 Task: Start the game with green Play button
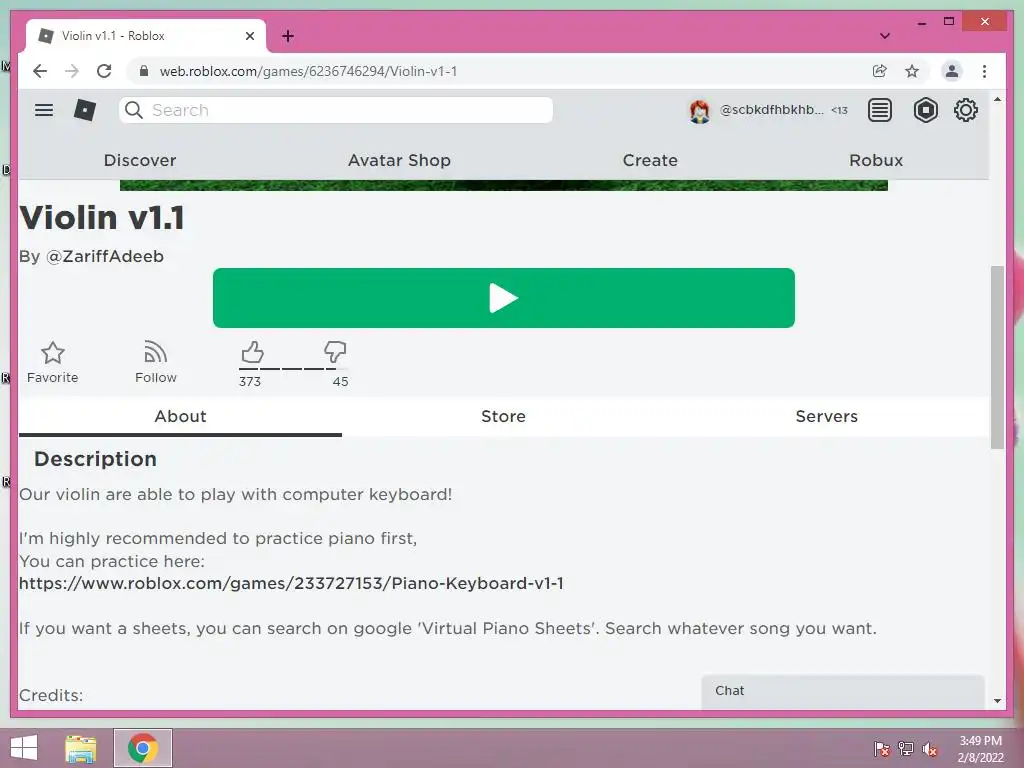(x=504, y=298)
